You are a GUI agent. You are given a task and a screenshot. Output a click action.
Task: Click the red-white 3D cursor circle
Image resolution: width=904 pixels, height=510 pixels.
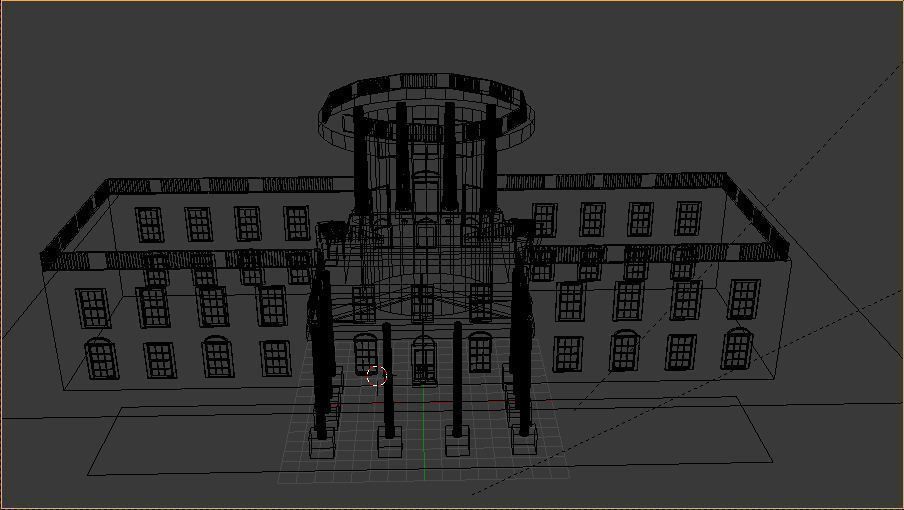[376, 376]
